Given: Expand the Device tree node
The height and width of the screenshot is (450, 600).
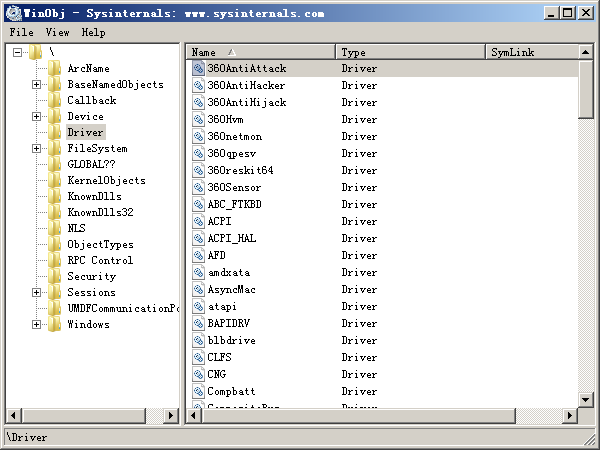Looking at the screenshot, I should [36, 116].
